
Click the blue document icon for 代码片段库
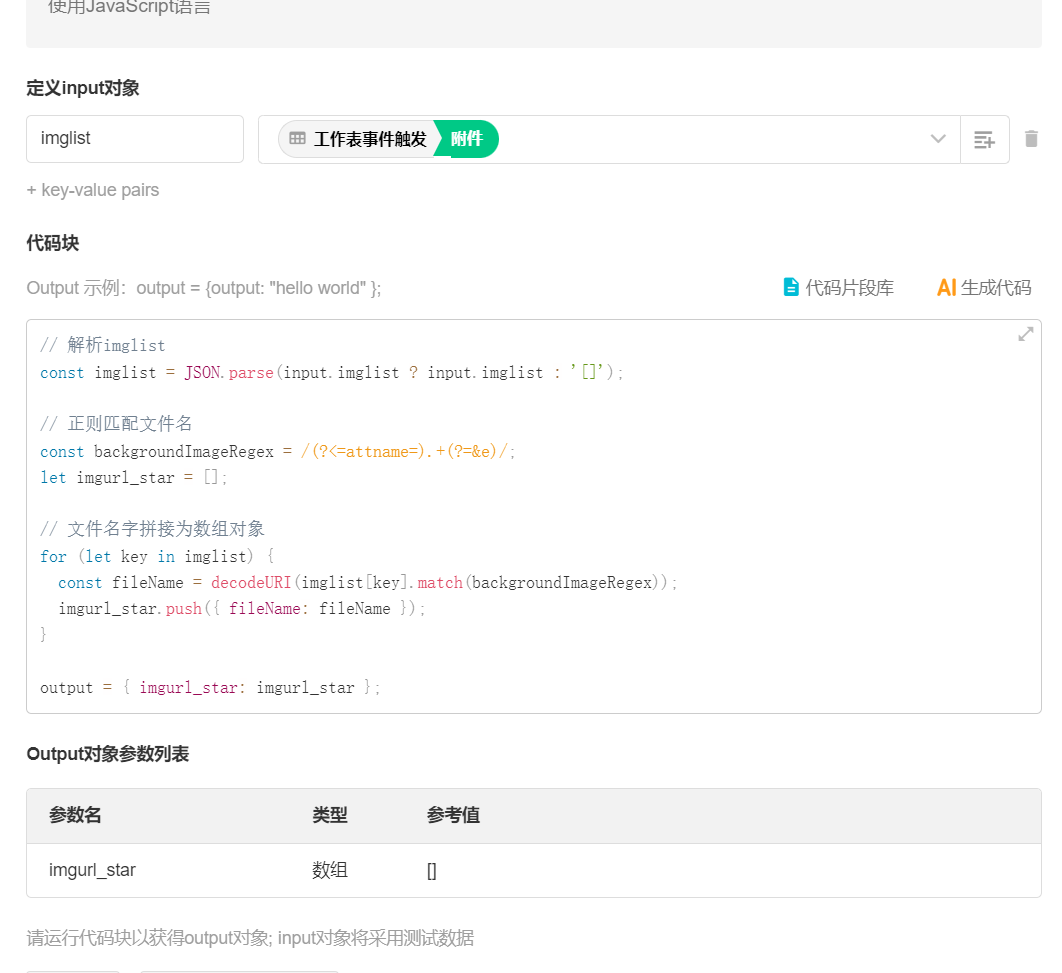[x=791, y=287]
